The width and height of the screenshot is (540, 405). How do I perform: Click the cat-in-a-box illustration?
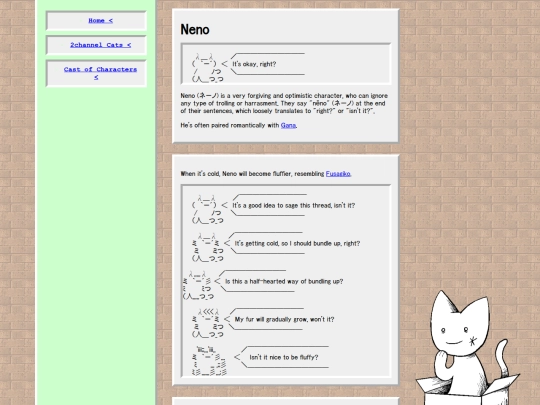pyautogui.click(x=468, y=348)
